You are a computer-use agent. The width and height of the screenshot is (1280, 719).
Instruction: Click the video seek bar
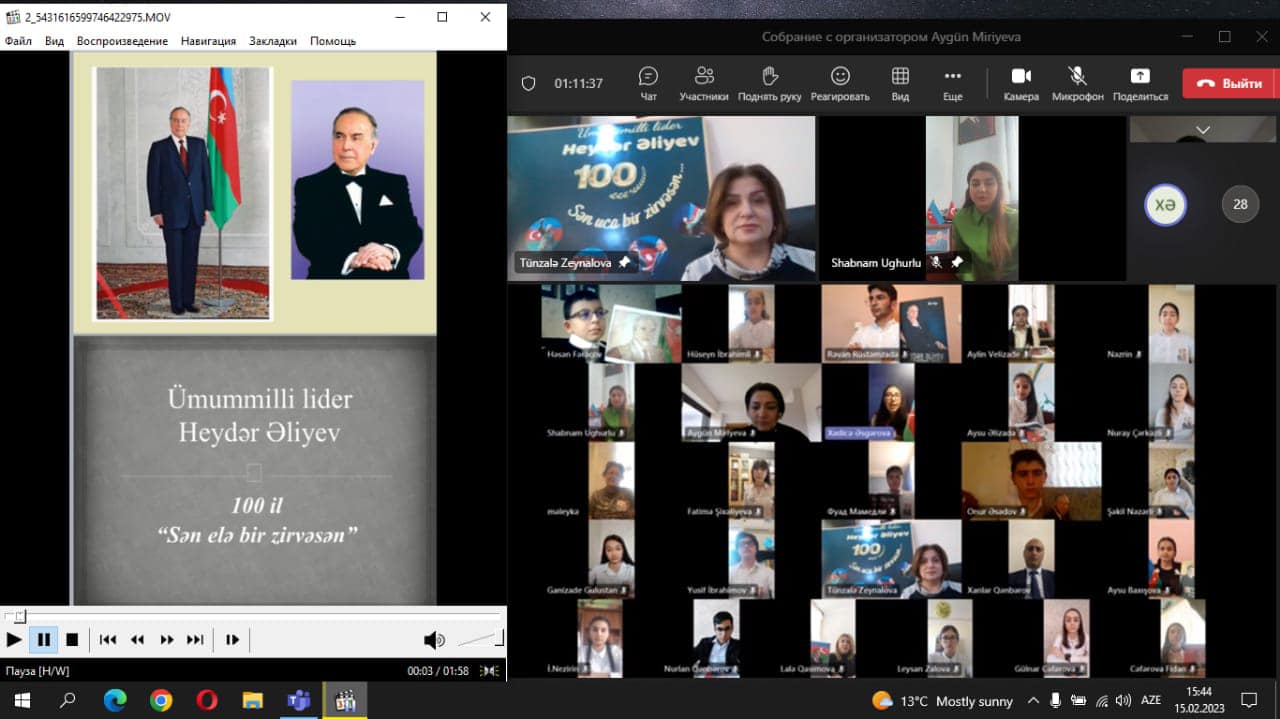pyautogui.click(x=252, y=616)
